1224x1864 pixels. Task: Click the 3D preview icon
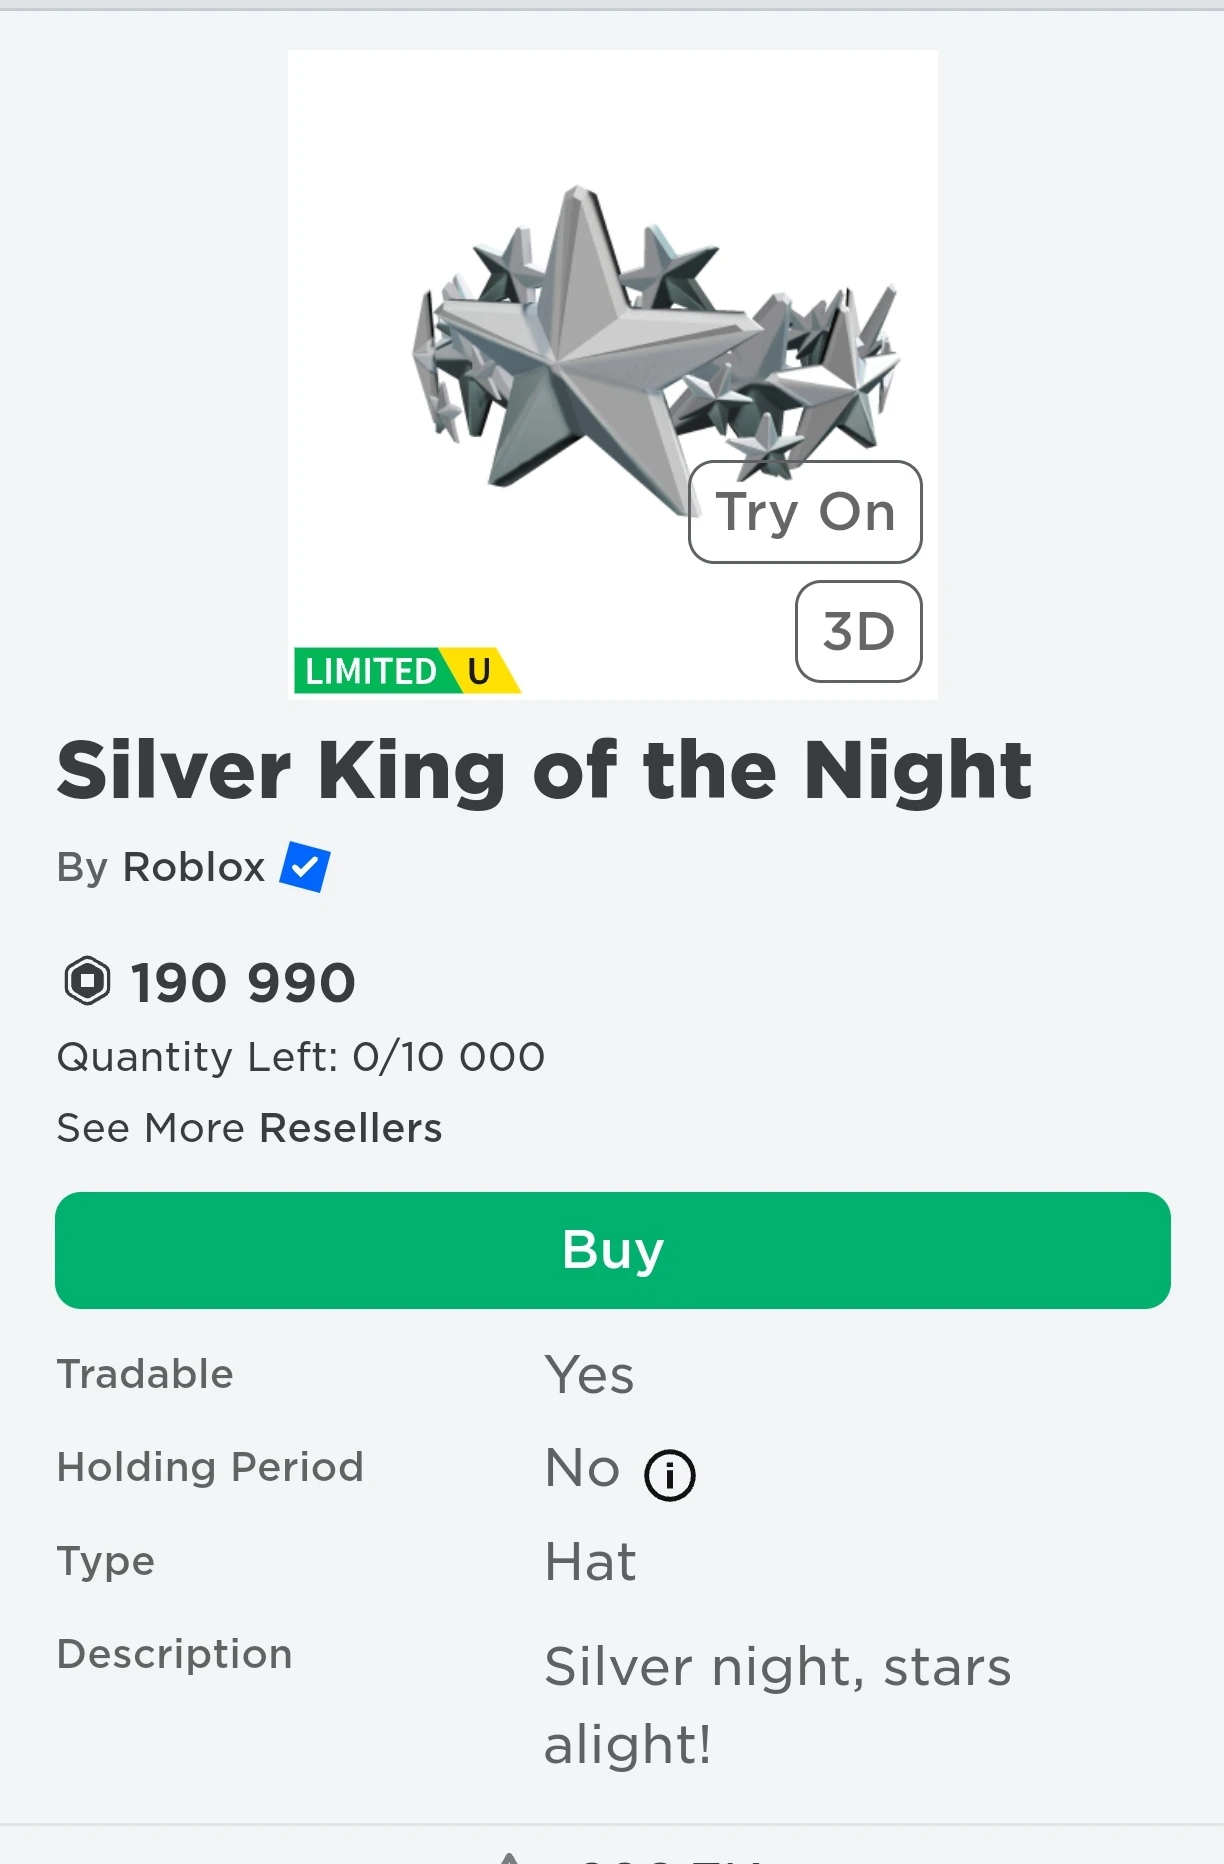click(x=857, y=631)
